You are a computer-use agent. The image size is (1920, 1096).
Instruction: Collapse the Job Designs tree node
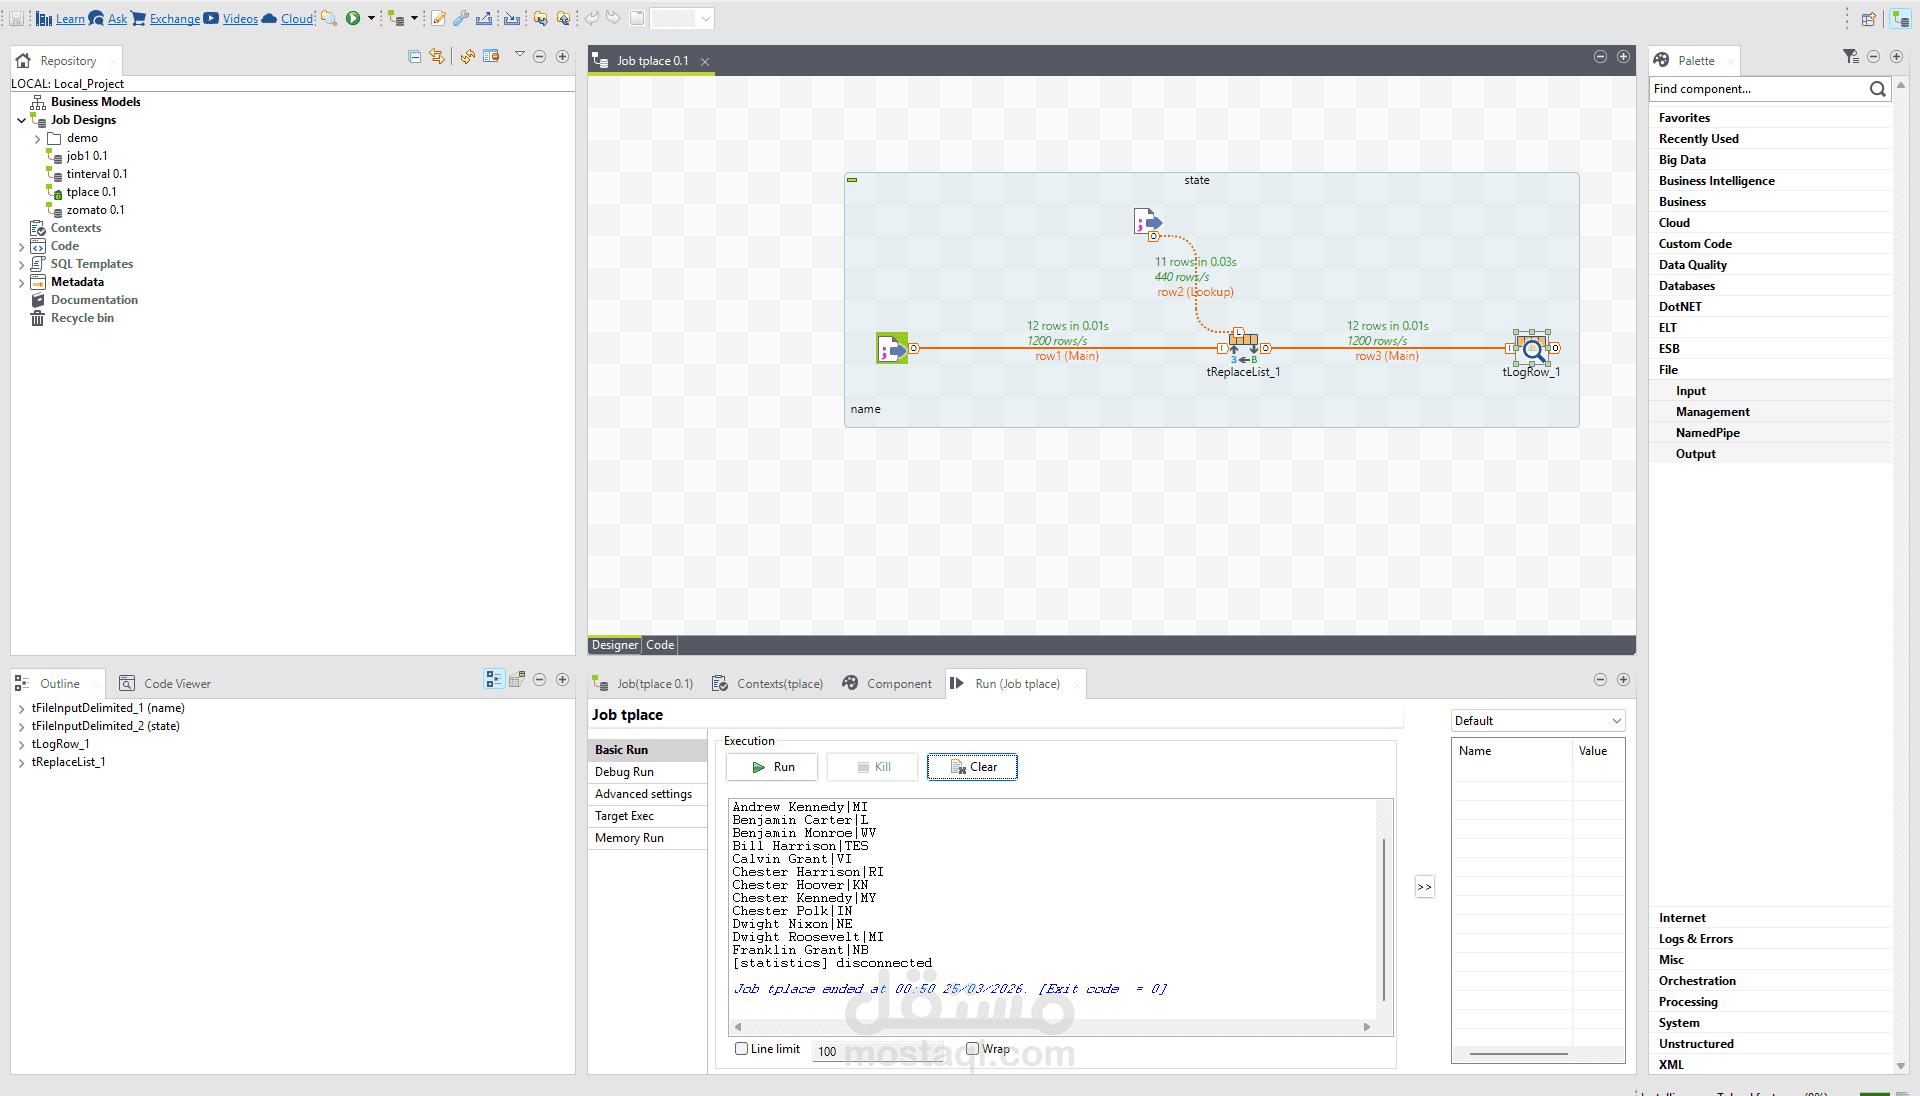tap(21, 120)
